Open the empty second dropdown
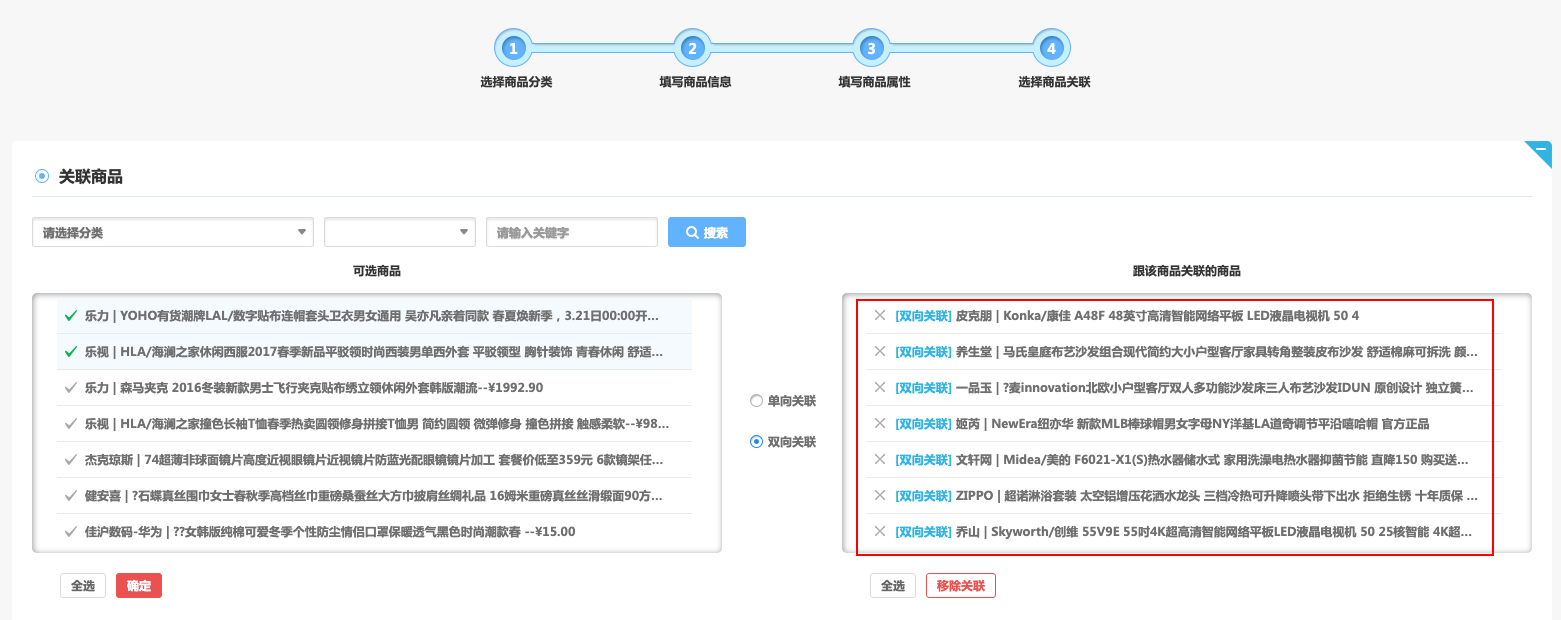The height and width of the screenshot is (620, 1561). (x=400, y=232)
